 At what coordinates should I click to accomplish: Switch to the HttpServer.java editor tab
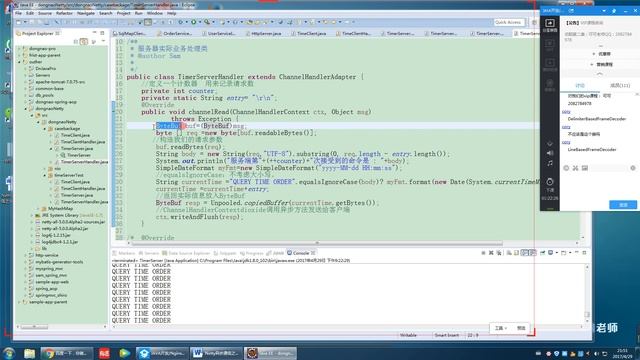tap(263, 33)
